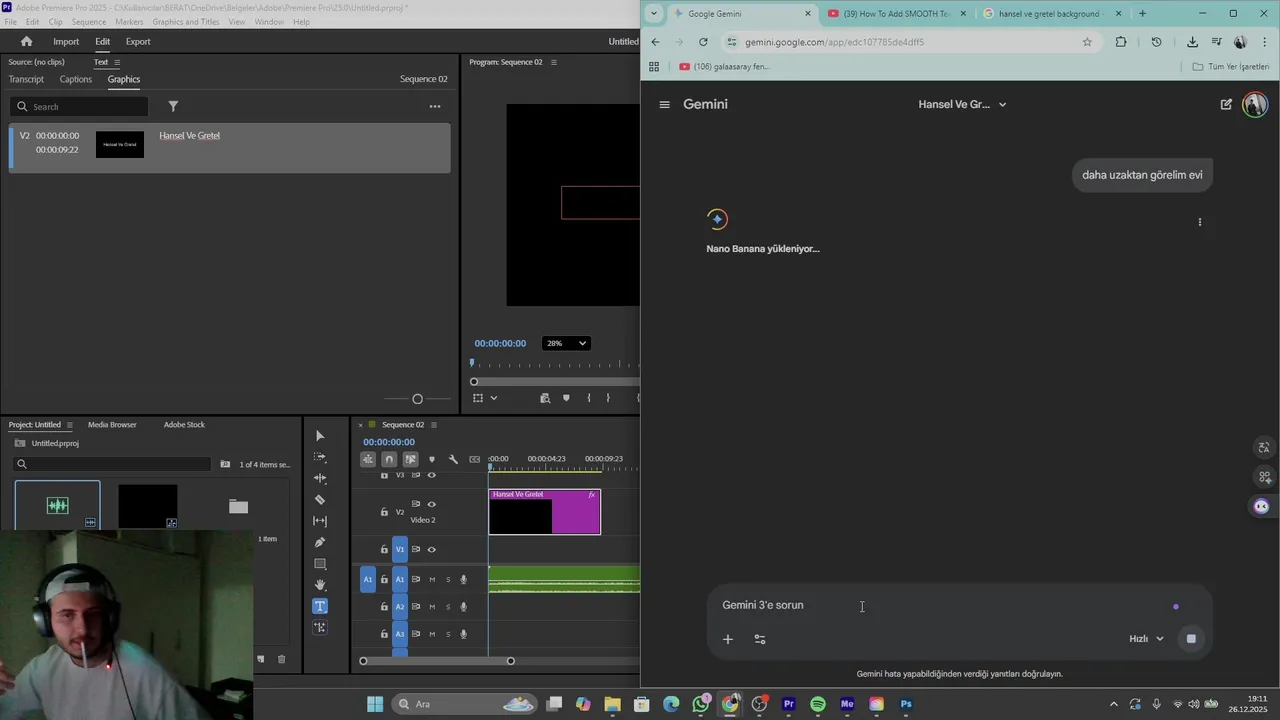
Task: Open Chrome downloads icon
Action: click(1192, 42)
